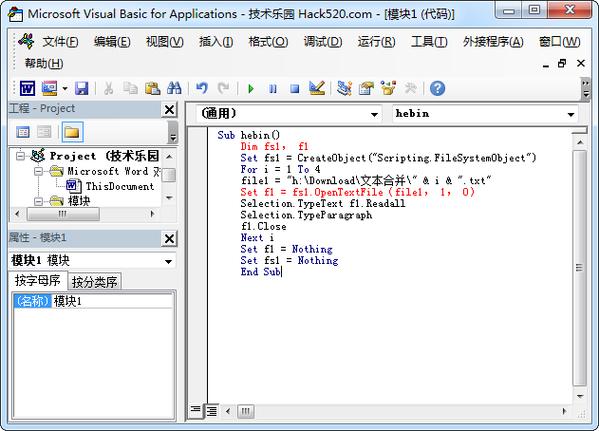Open the 外接程序(A) menu
The height and width of the screenshot is (431, 599).
(x=493, y=41)
